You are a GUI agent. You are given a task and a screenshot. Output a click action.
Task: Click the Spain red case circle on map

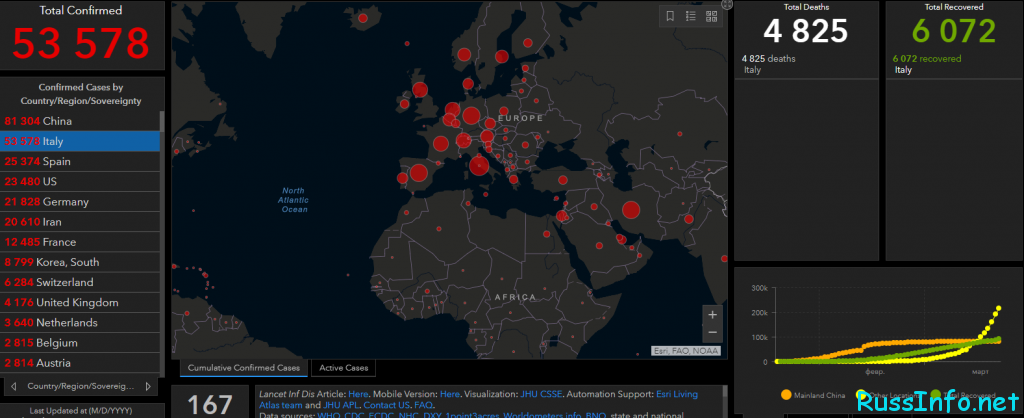[x=419, y=173]
